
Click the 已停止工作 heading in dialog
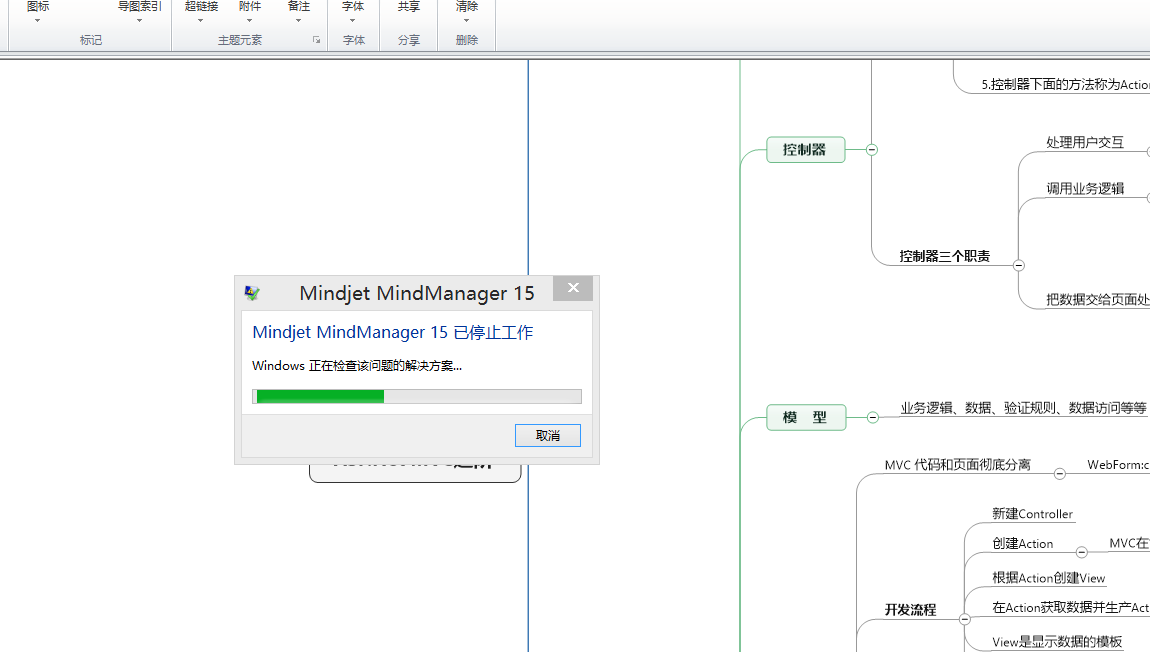click(x=392, y=332)
